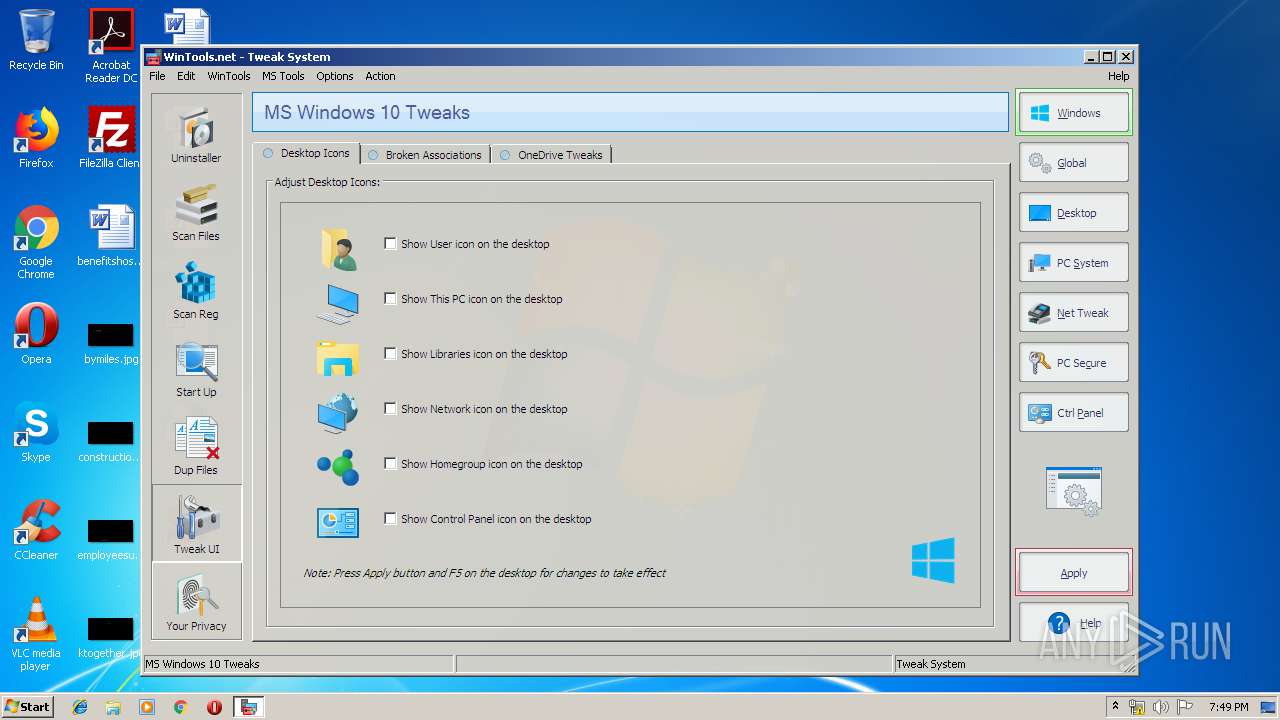Click the Network globe icon

tap(338, 413)
